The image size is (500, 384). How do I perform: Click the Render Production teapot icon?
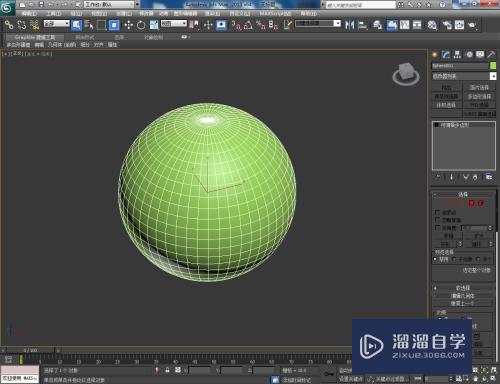tap(472, 25)
